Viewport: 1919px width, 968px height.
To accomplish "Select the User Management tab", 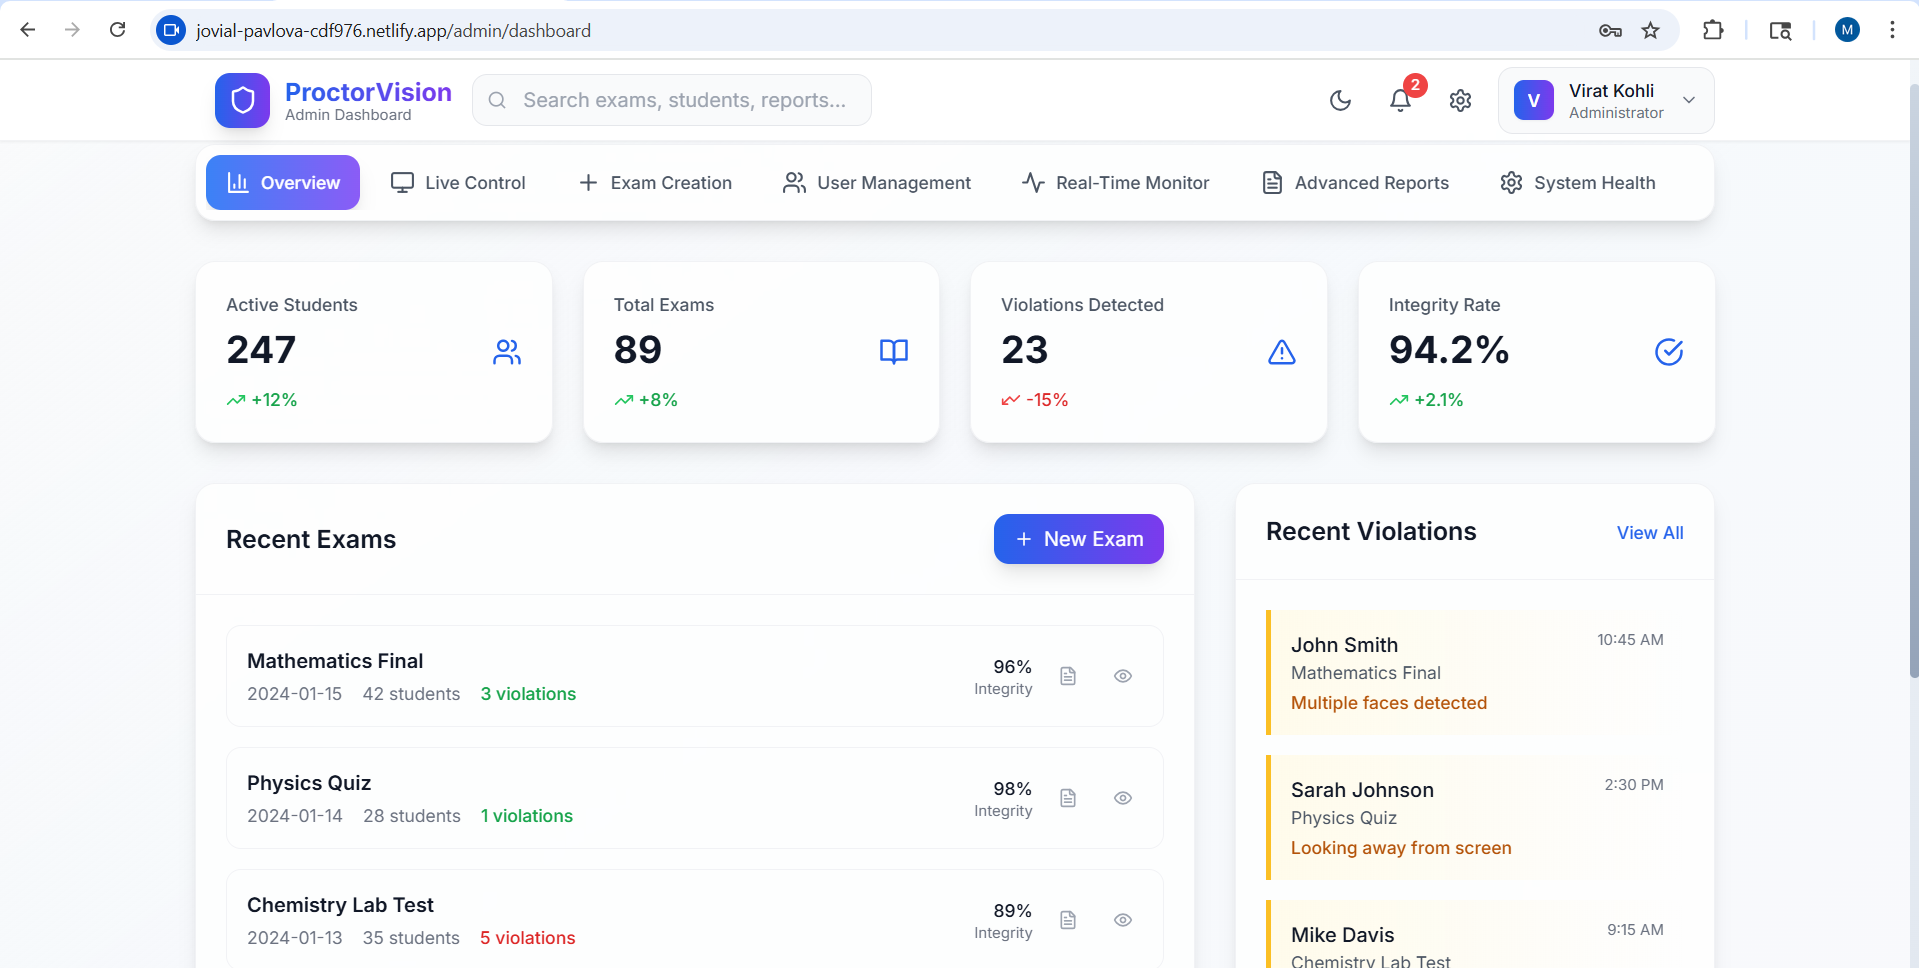I will coord(877,183).
